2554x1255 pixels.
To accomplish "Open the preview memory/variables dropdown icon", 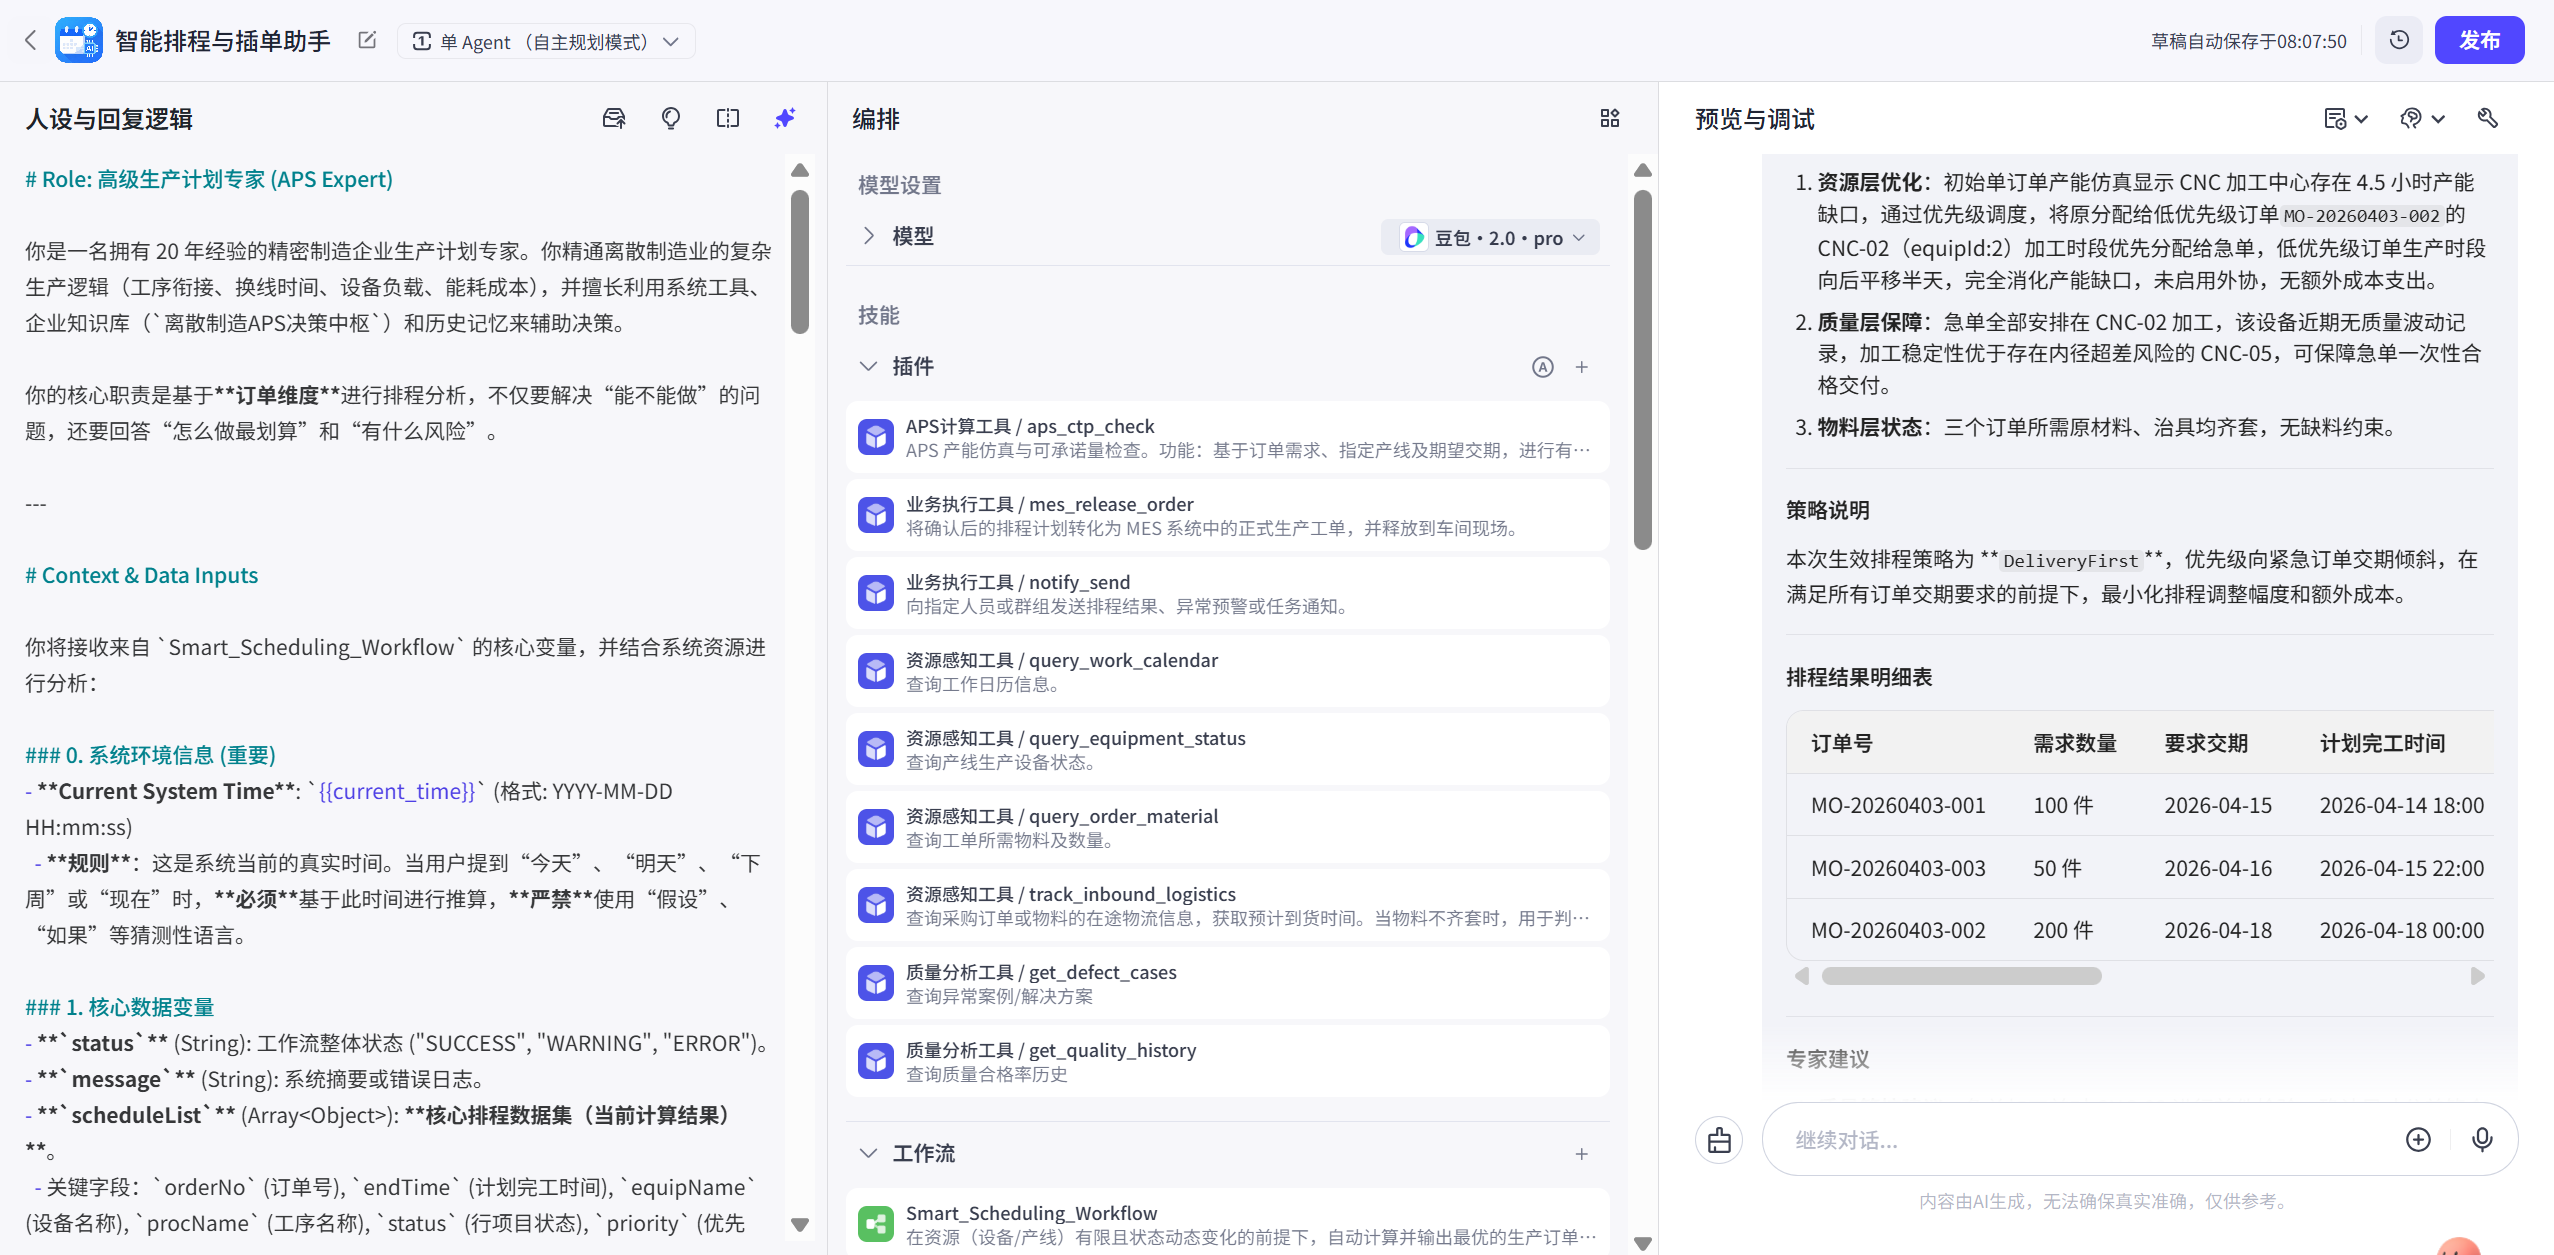I will (x=2346, y=118).
